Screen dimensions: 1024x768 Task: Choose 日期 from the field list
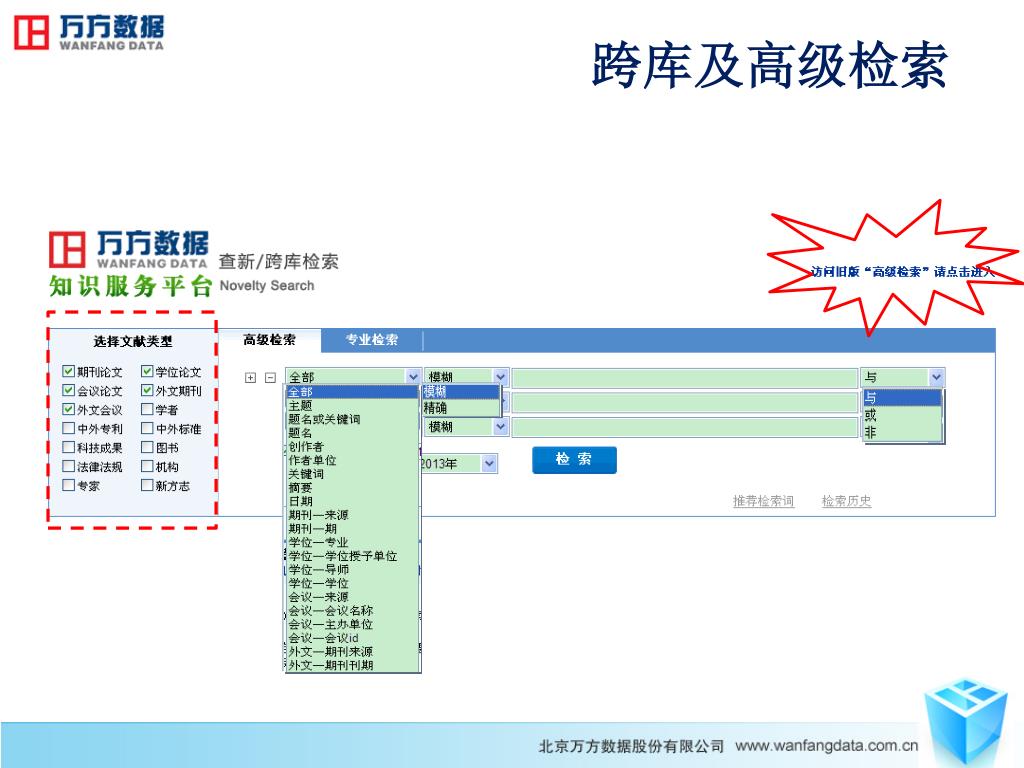[x=351, y=502]
